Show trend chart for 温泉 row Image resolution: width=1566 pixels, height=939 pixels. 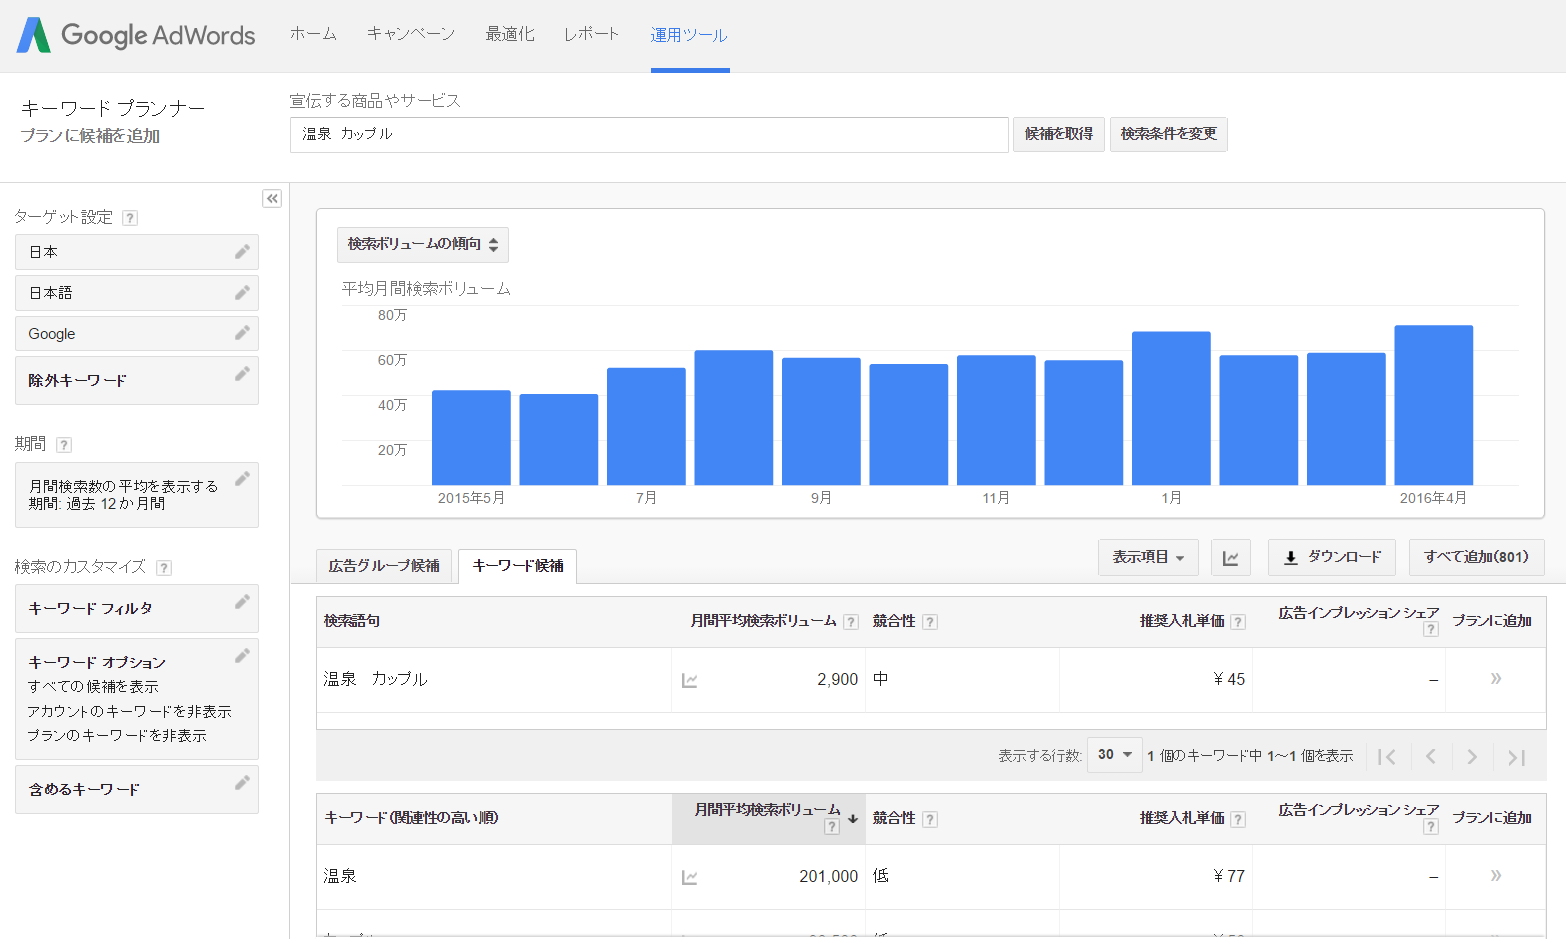pos(689,877)
